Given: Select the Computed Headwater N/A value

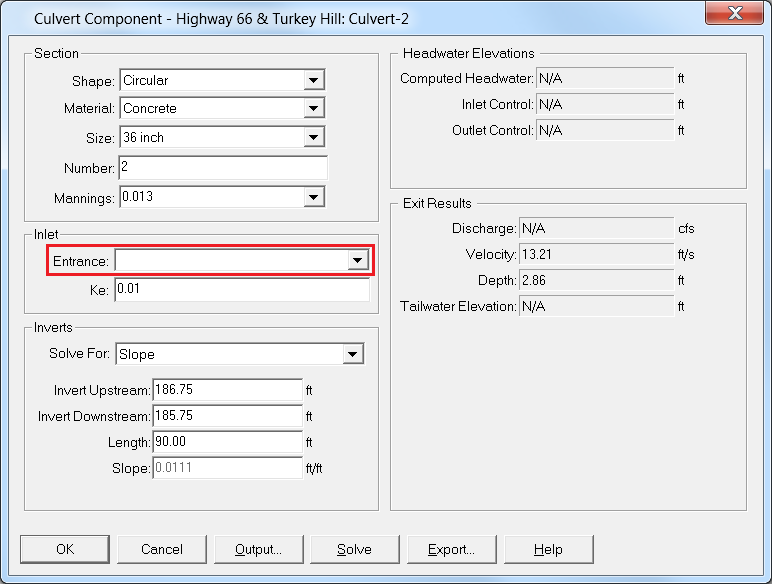Looking at the screenshot, I should 605,78.
